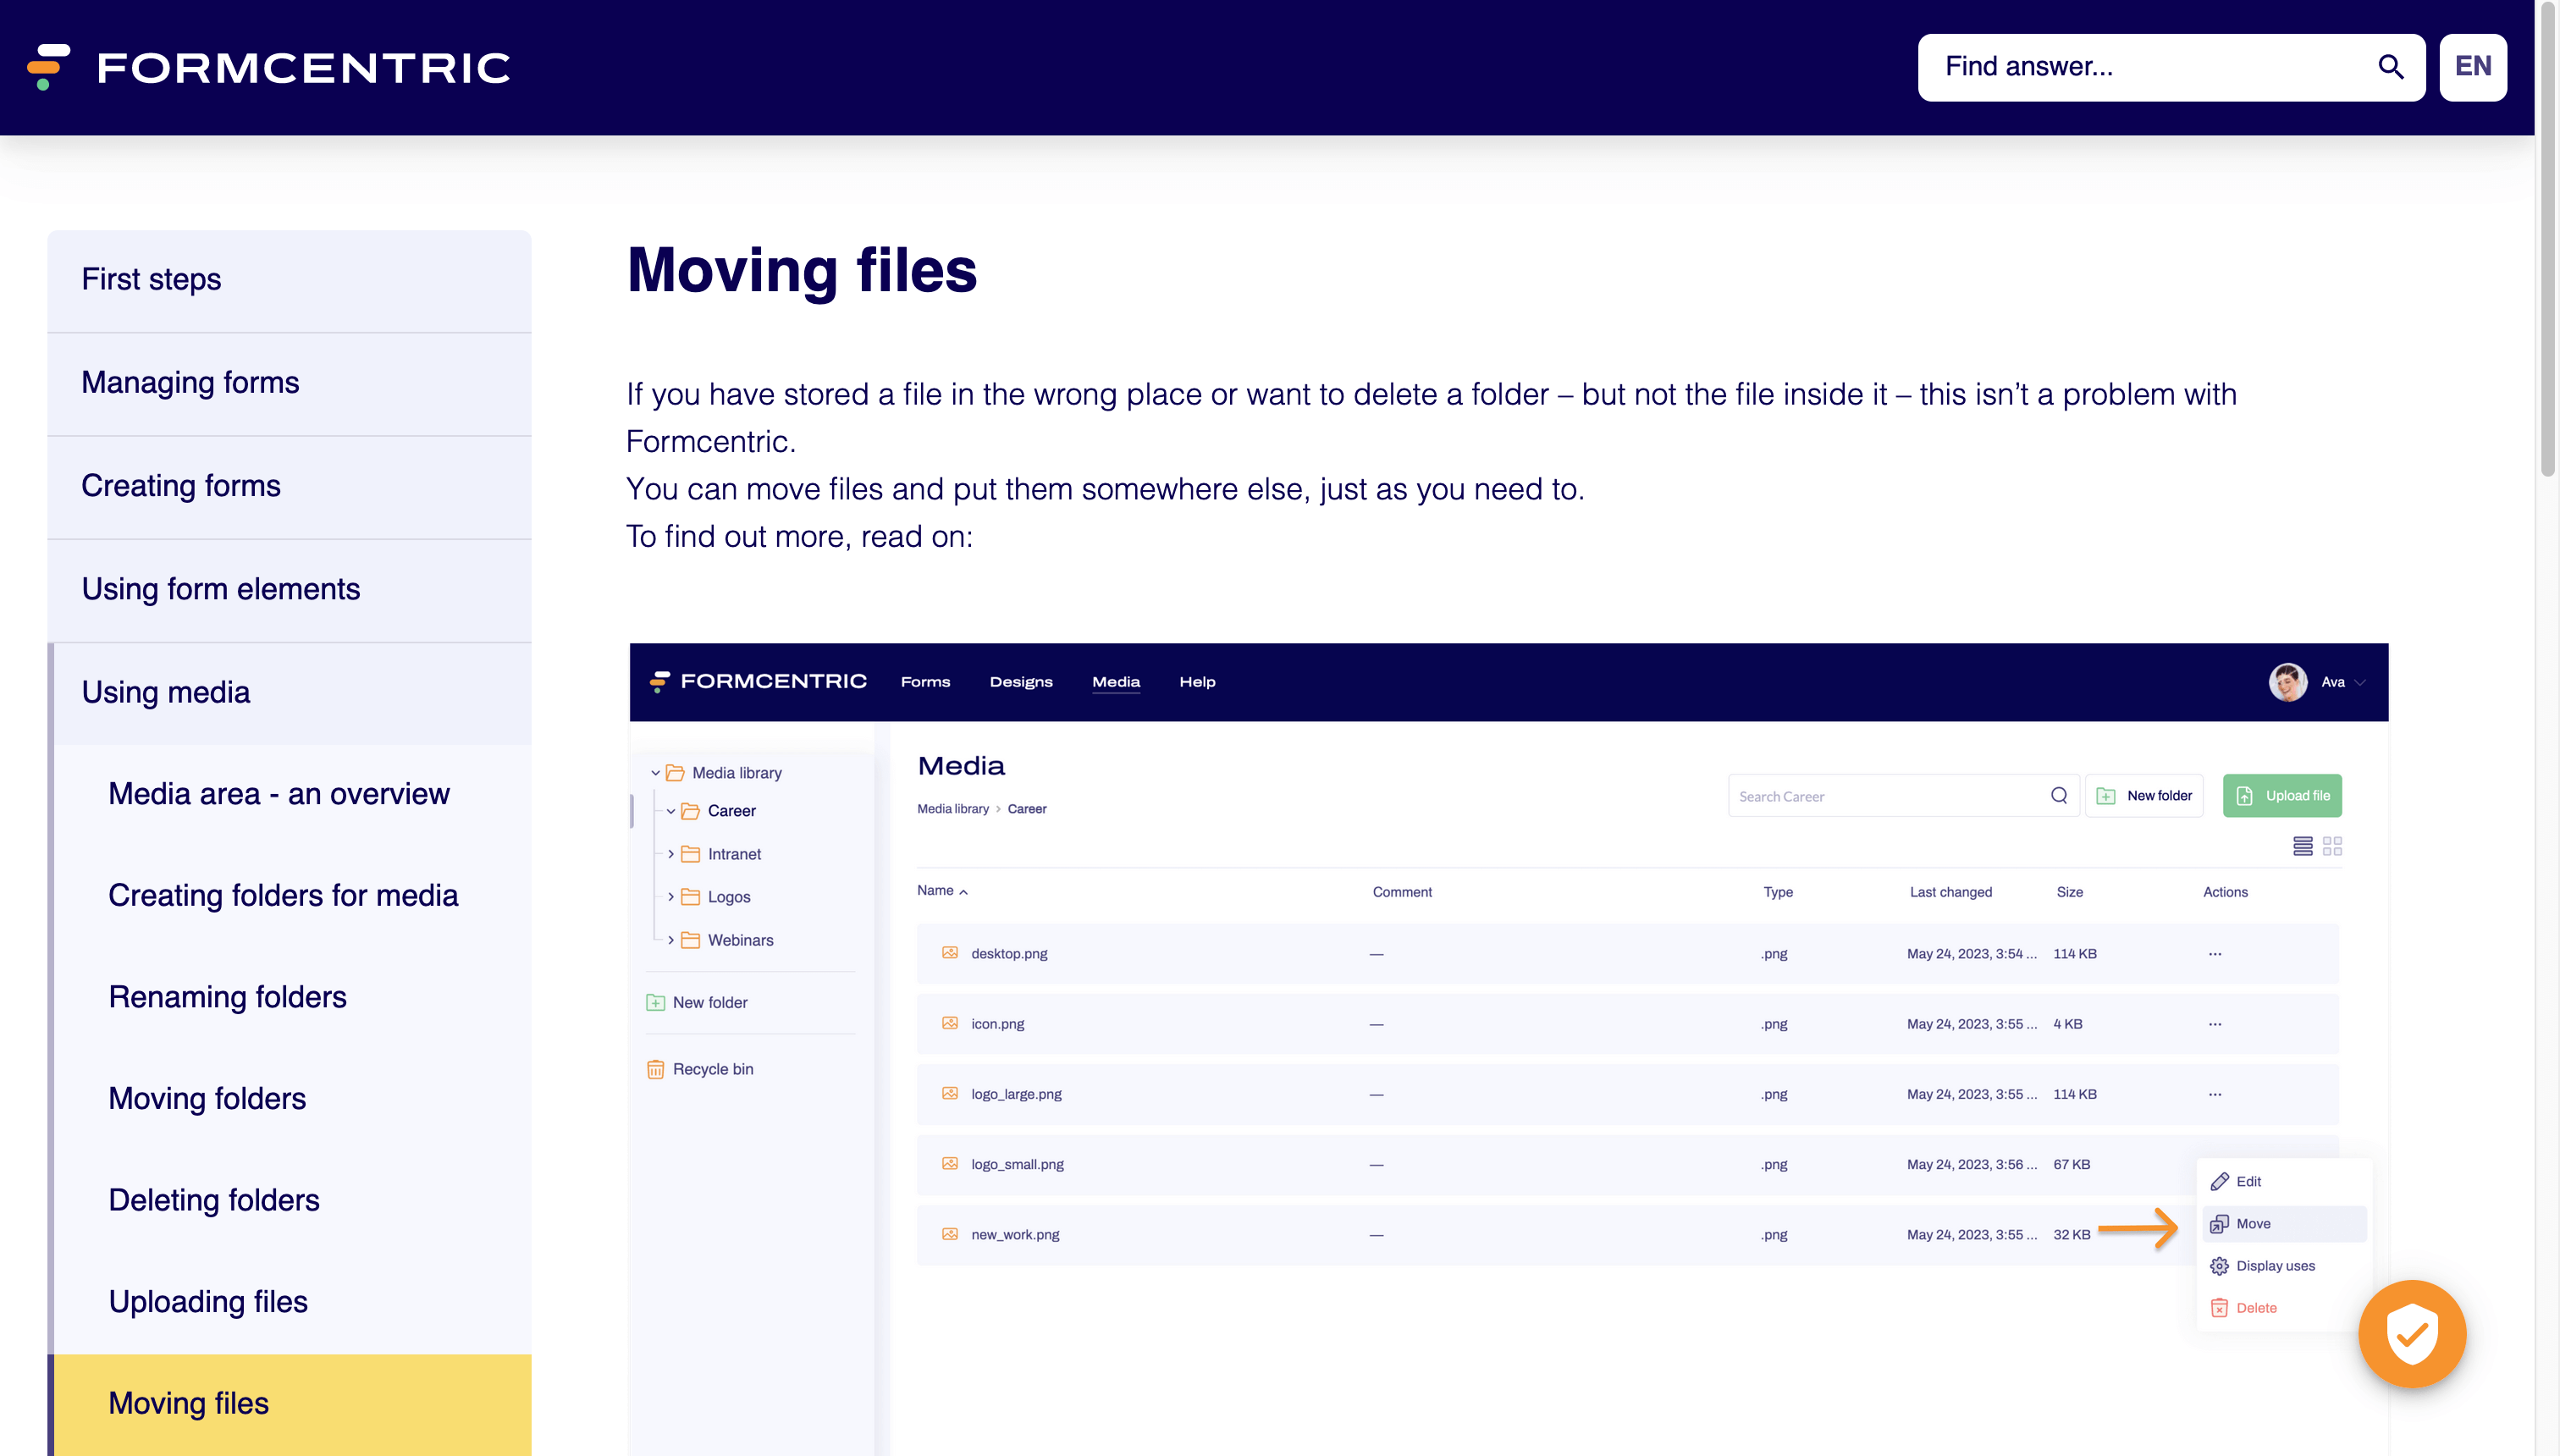
Task: Choose Display uses in context menu
Action: click(x=2284, y=1266)
